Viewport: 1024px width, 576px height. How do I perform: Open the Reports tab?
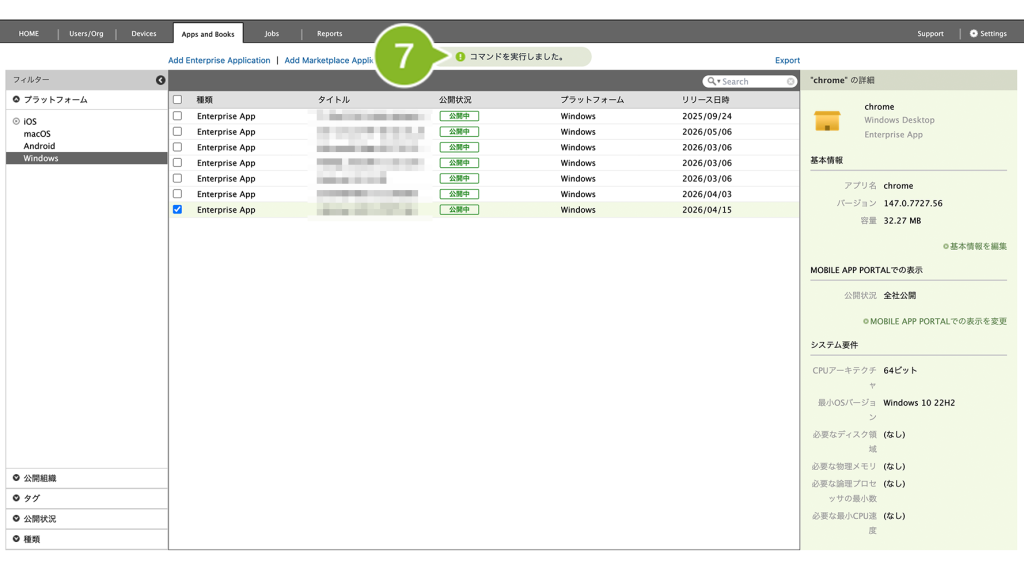[x=329, y=33]
